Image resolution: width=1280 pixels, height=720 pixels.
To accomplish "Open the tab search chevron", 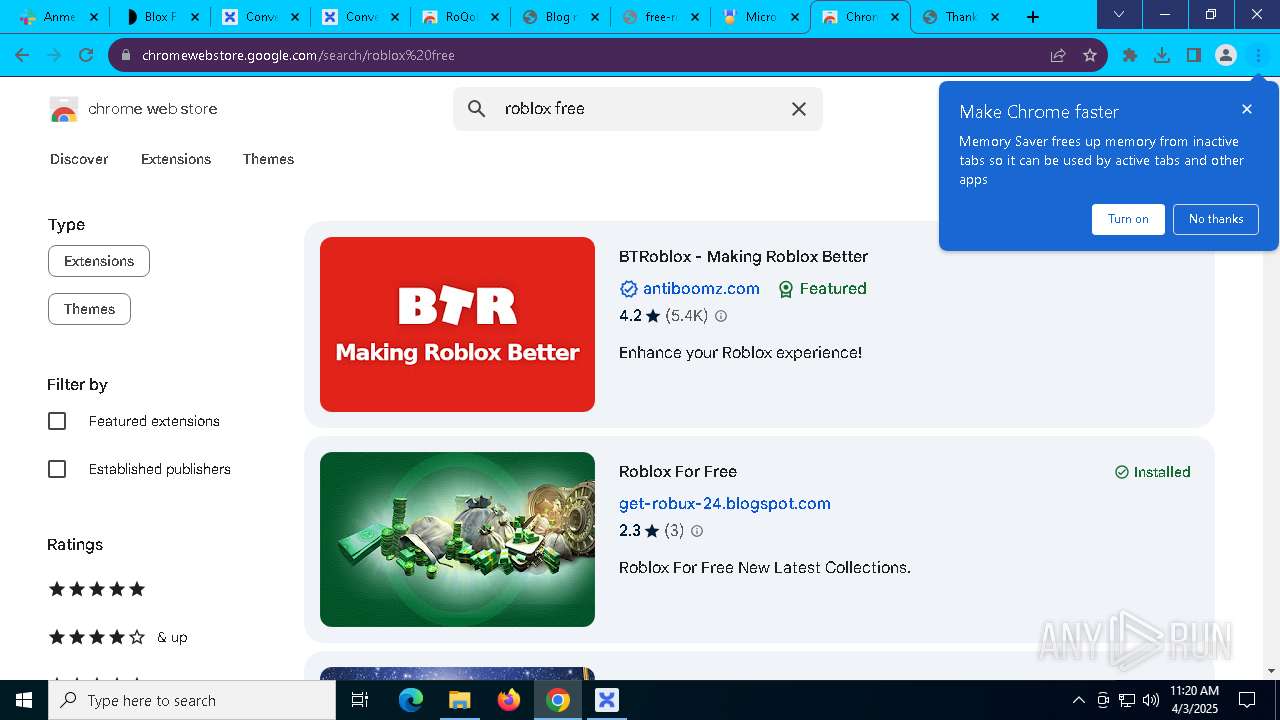I will (x=1119, y=15).
